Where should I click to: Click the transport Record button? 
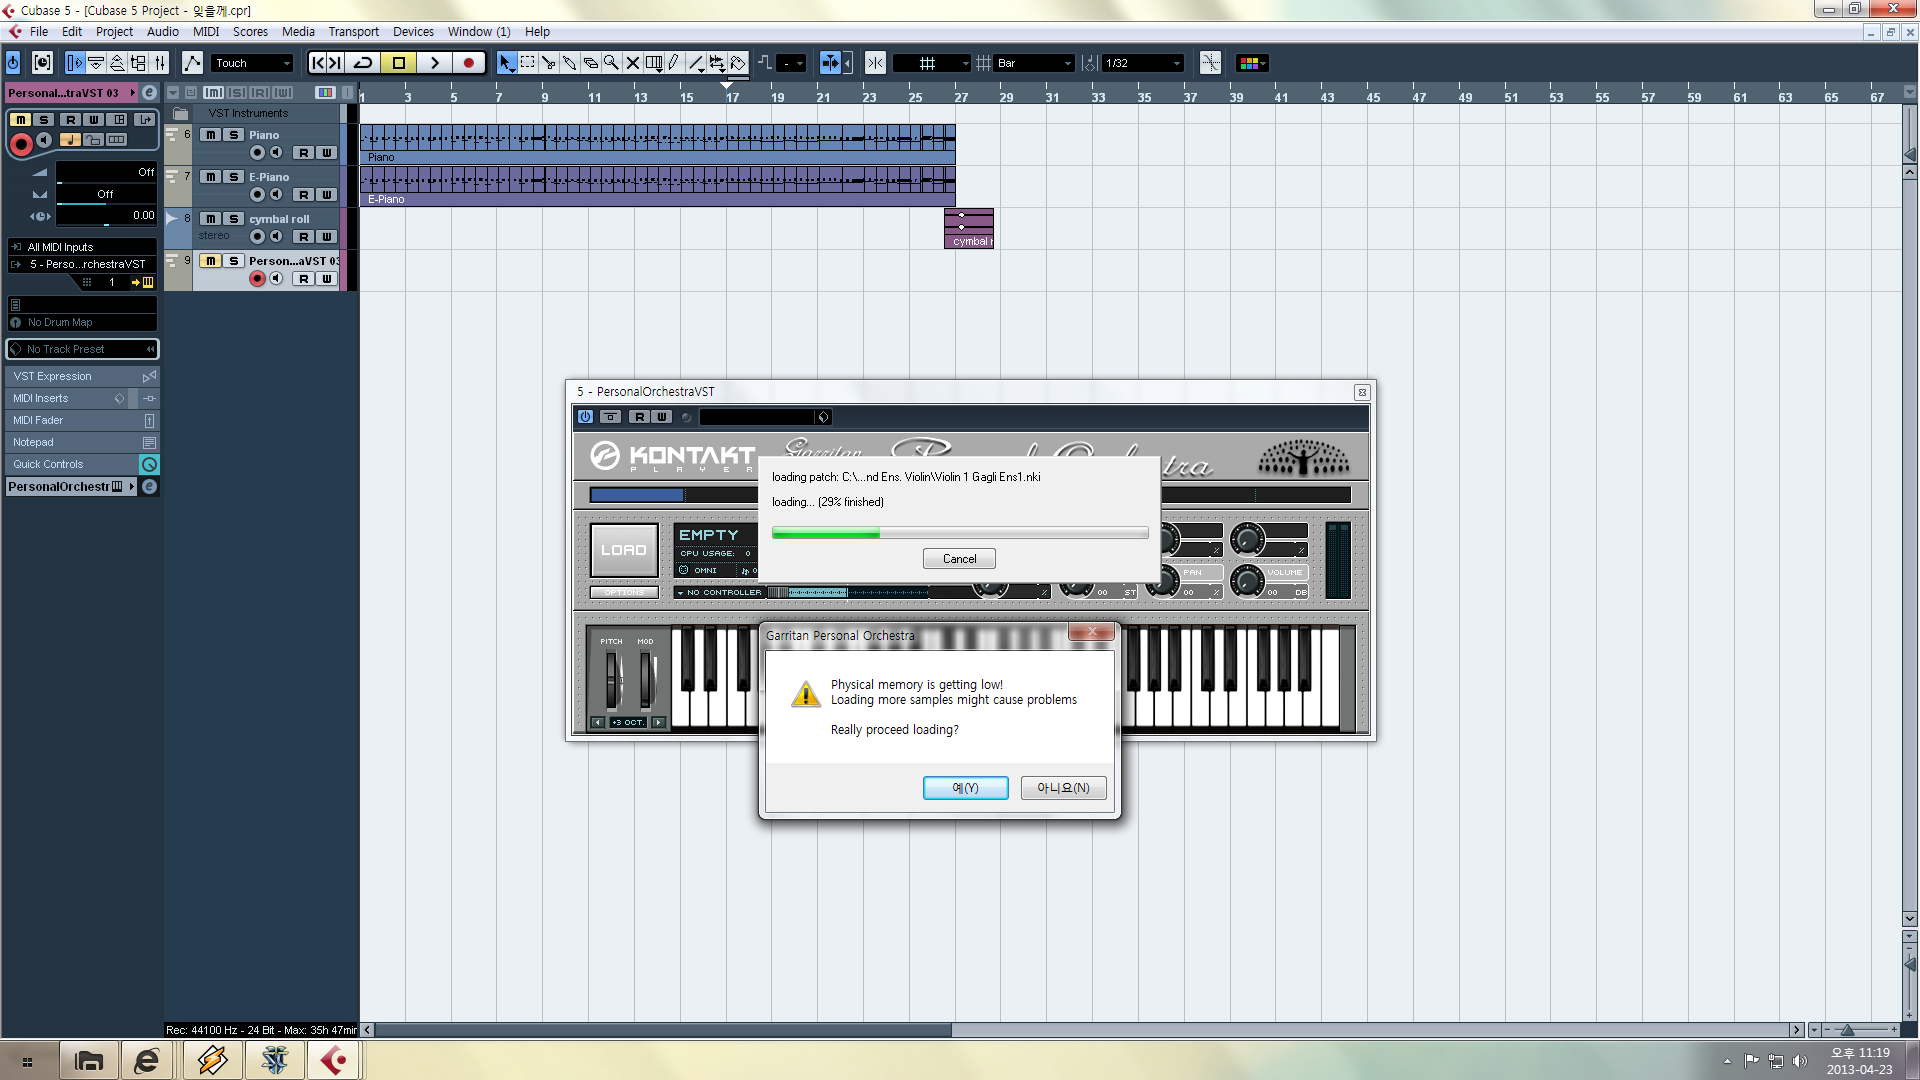tap(468, 63)
